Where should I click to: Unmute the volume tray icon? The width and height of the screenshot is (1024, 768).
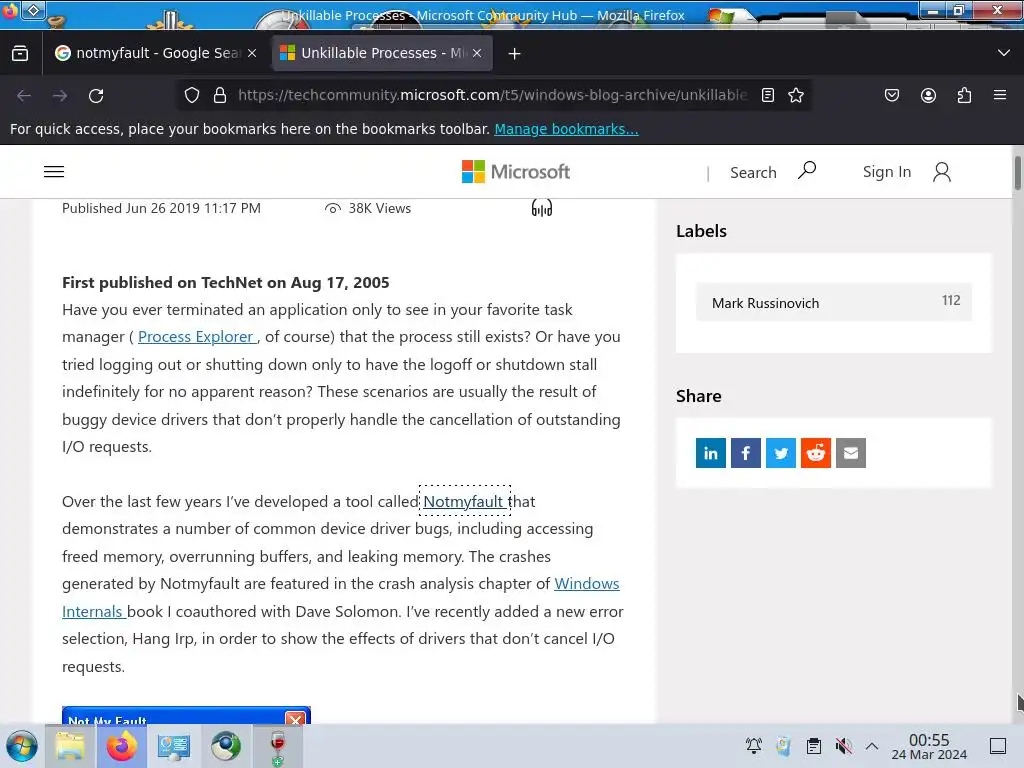pos(843,745)
